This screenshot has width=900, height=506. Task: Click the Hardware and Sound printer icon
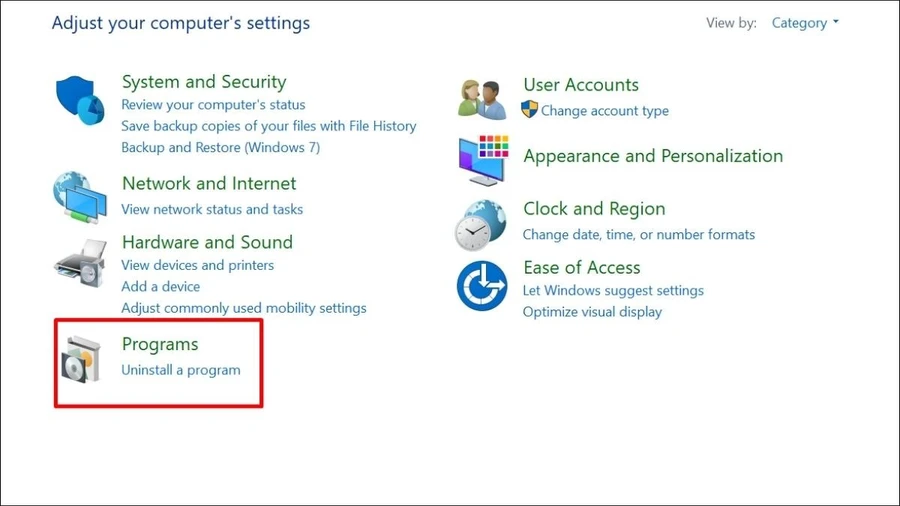tap(80, 264)
